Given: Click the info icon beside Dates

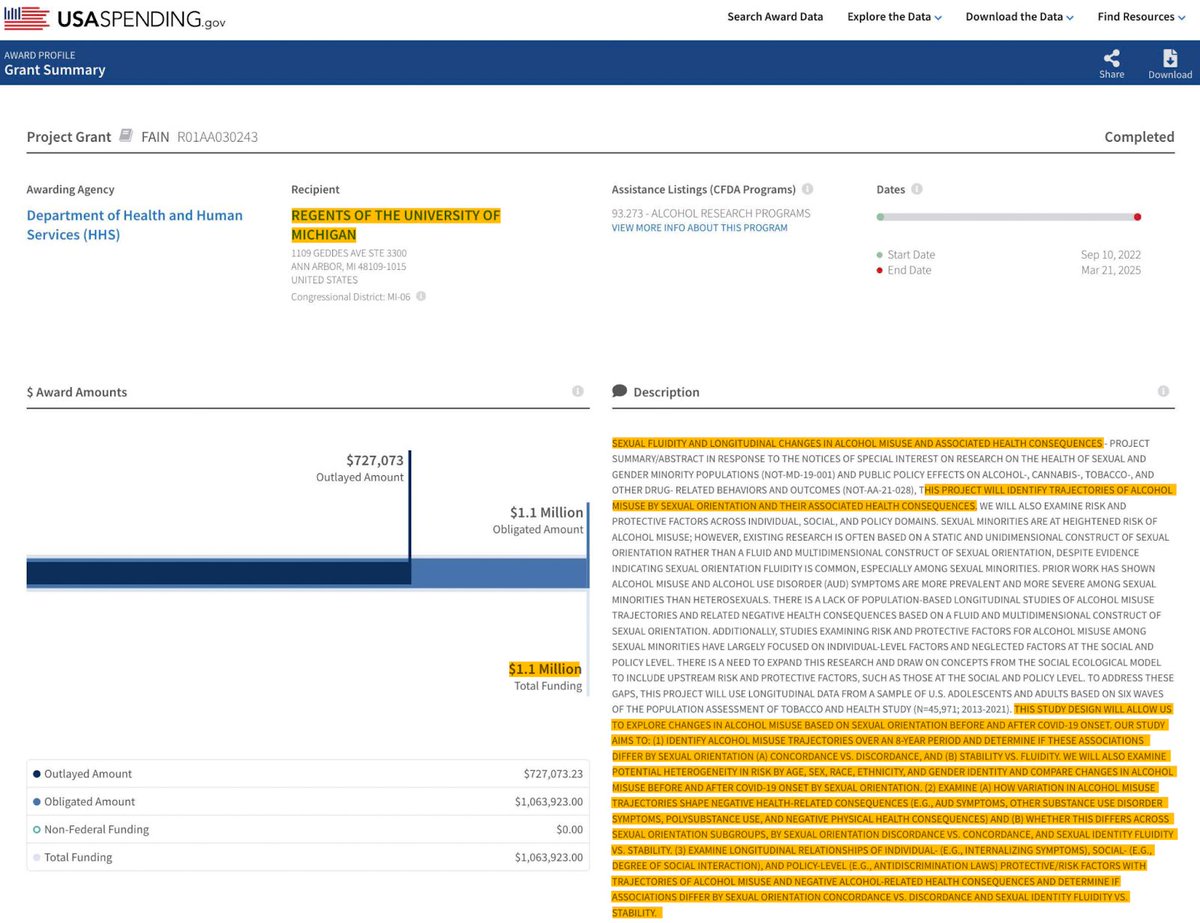Looking at the screenshot, I should click(917, 188).
